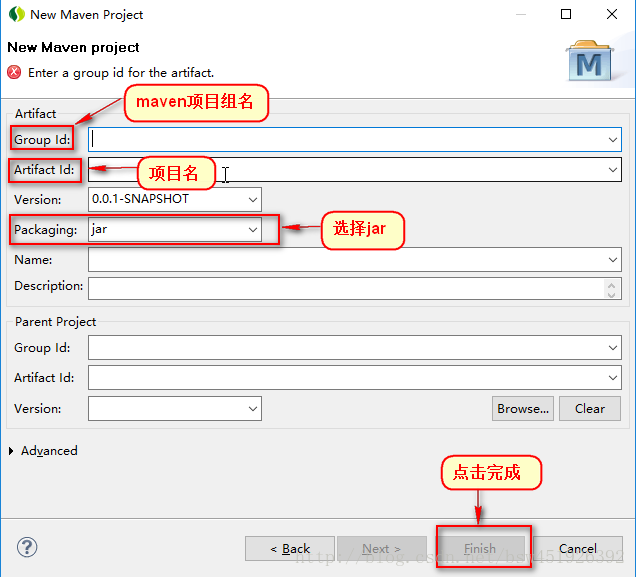
Task: Click the Spring app icon in title bar
Action: (17, 15)
